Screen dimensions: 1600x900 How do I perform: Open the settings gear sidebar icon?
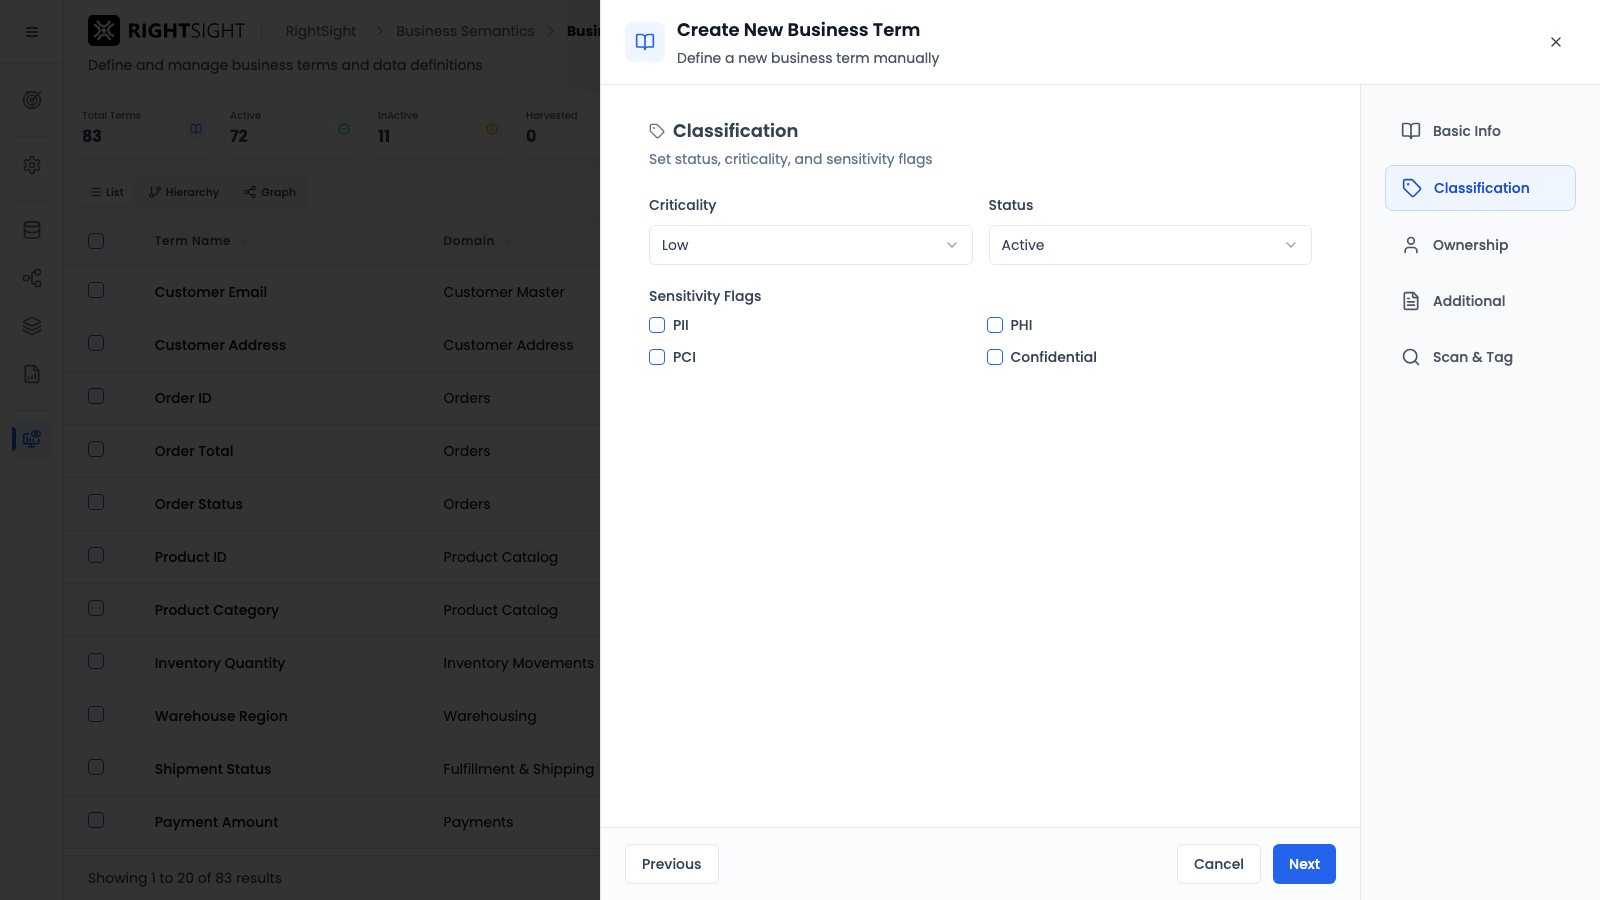pyautogui.click(x=32, y=164)
